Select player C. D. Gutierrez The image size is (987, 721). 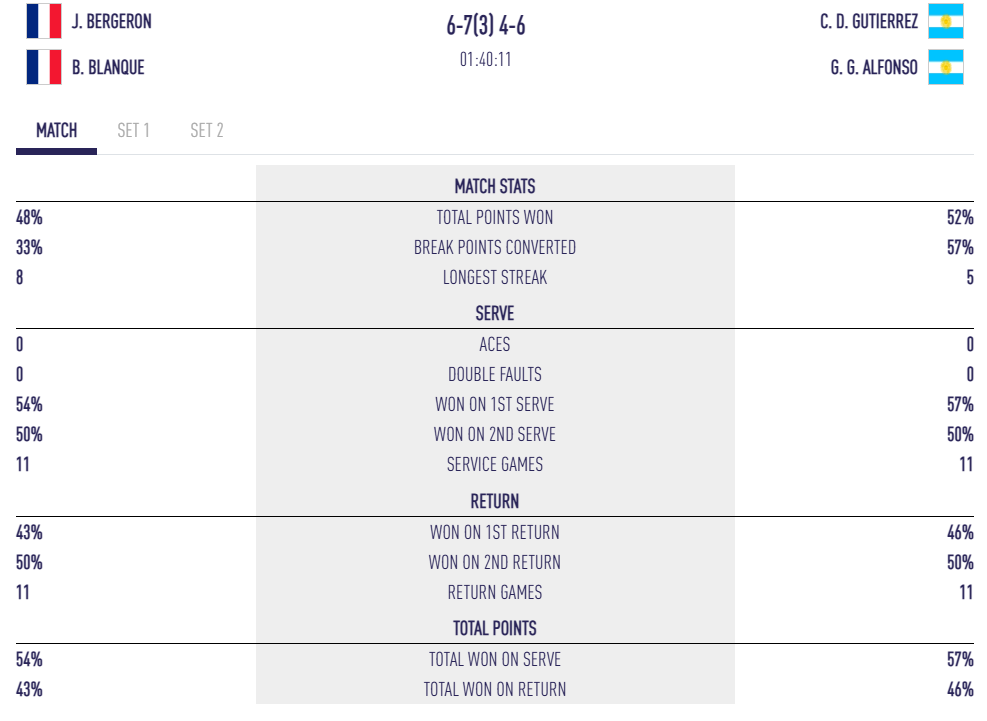click(869, 21)
